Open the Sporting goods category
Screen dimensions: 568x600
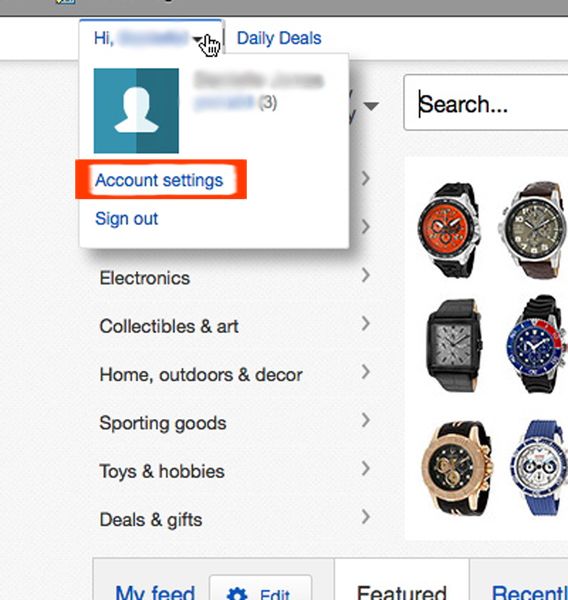click(x=163, y=423)
